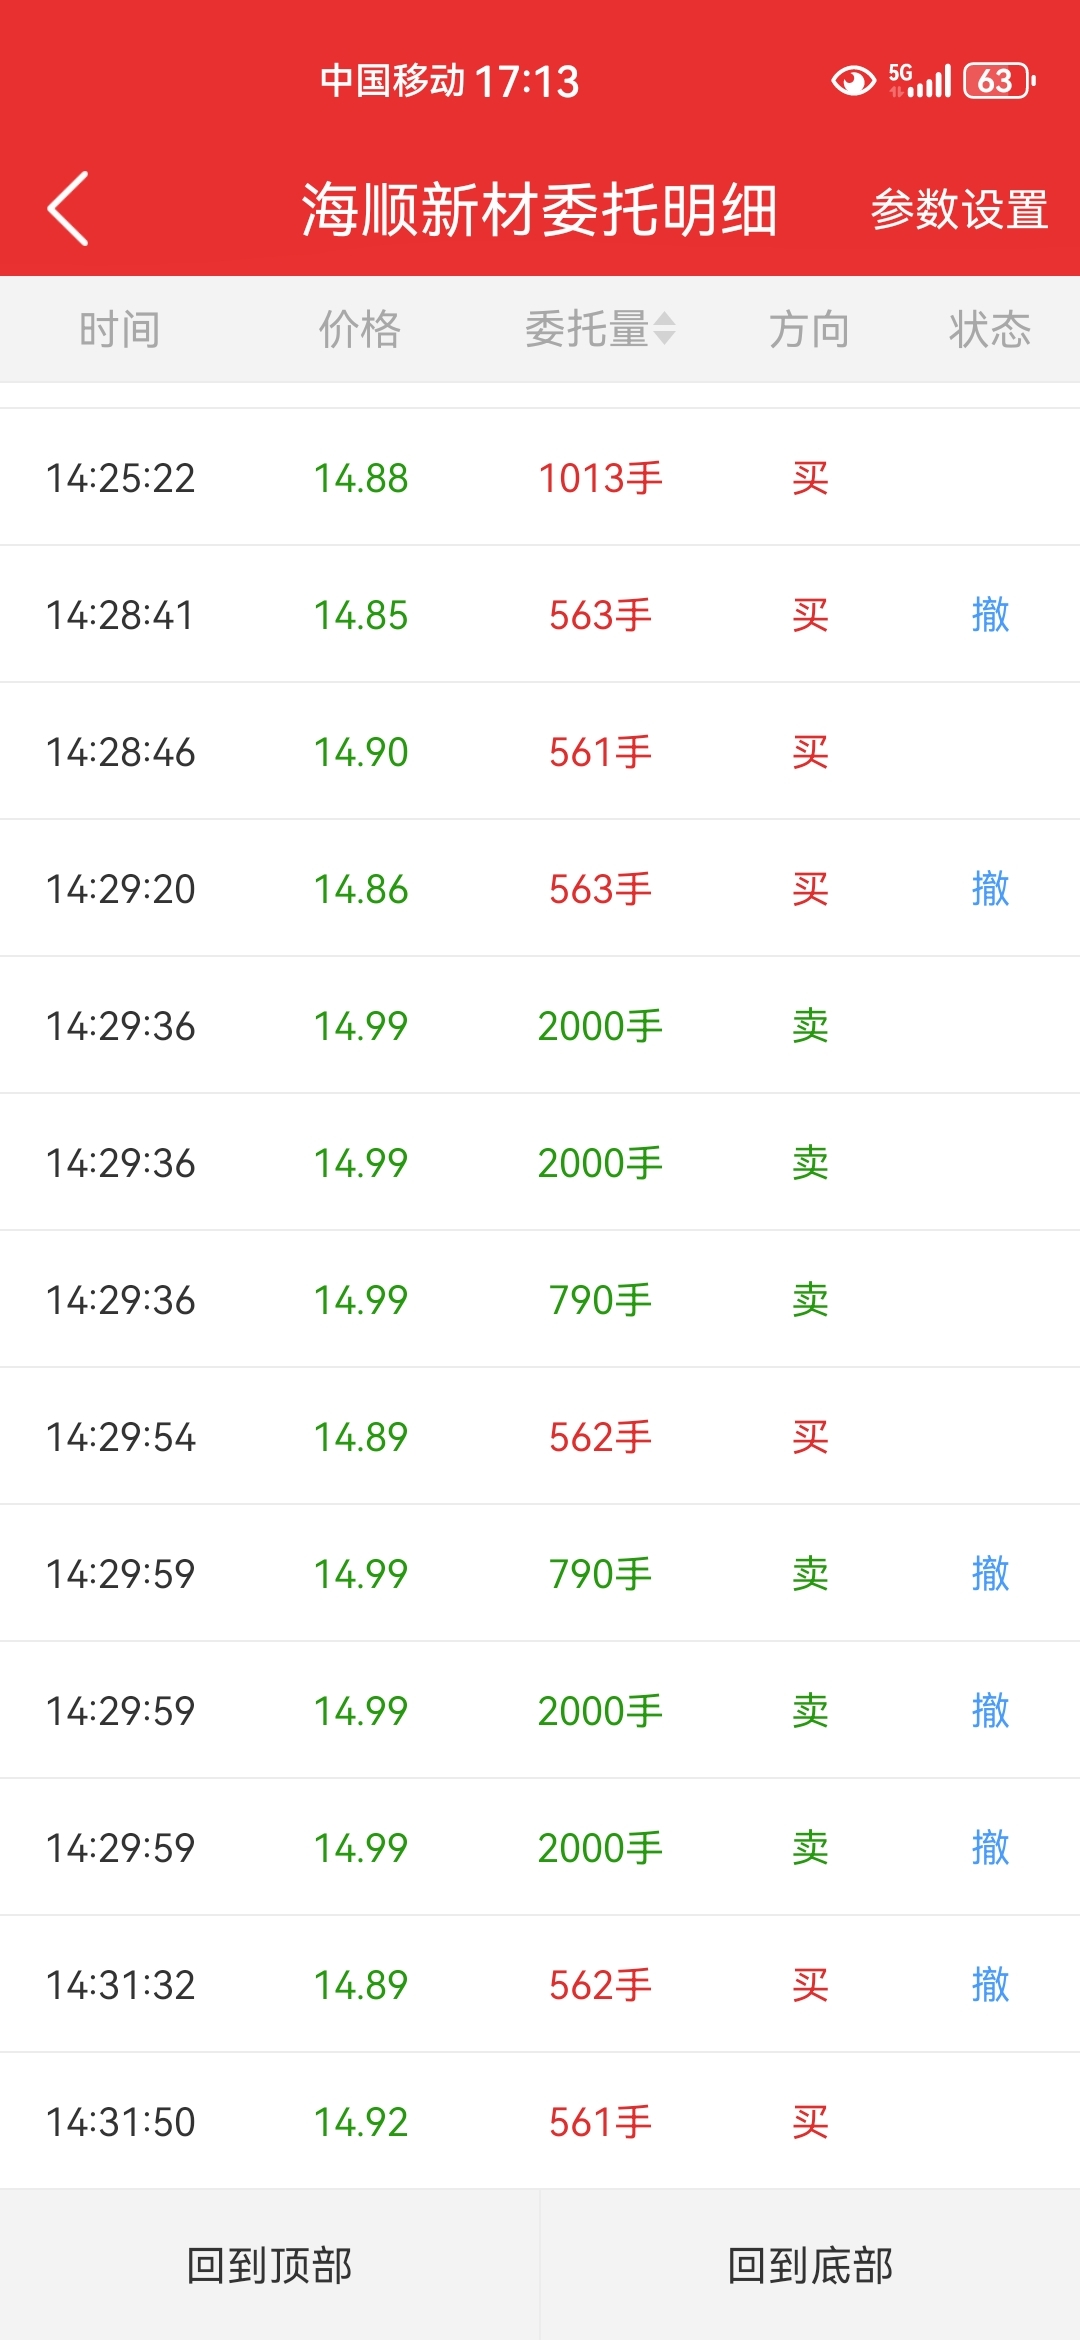Open 参数设置 settings

(959, 210)
